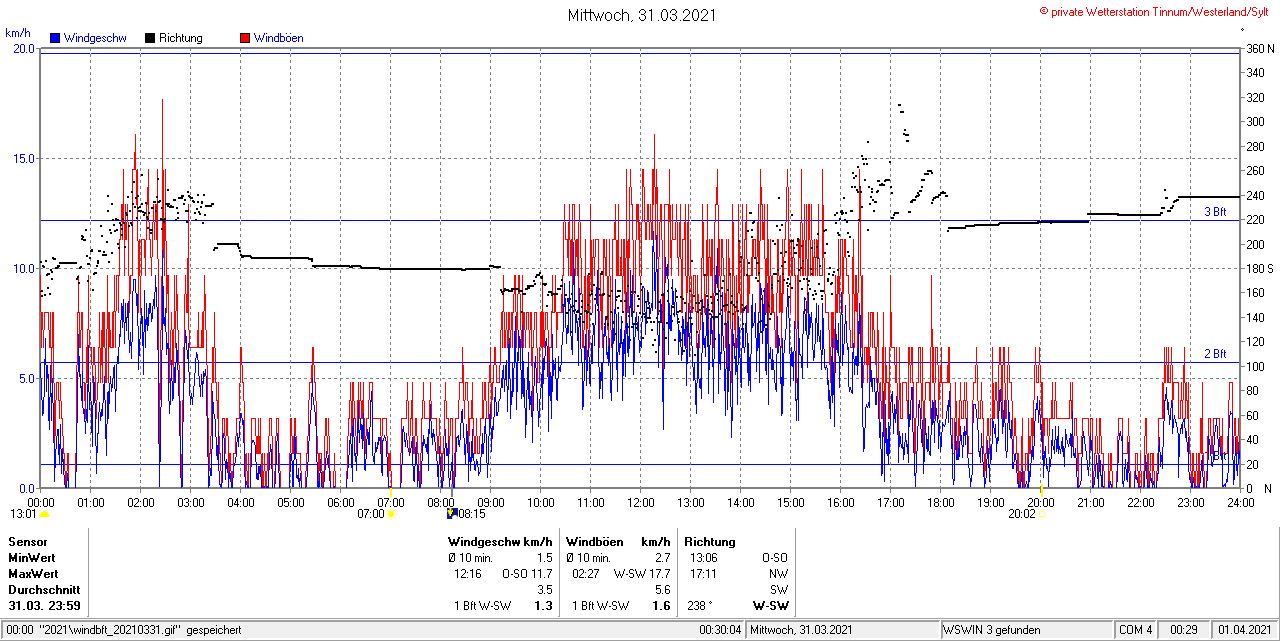
Task: Click the Richtung legend label at top
Action: point(181,38)
